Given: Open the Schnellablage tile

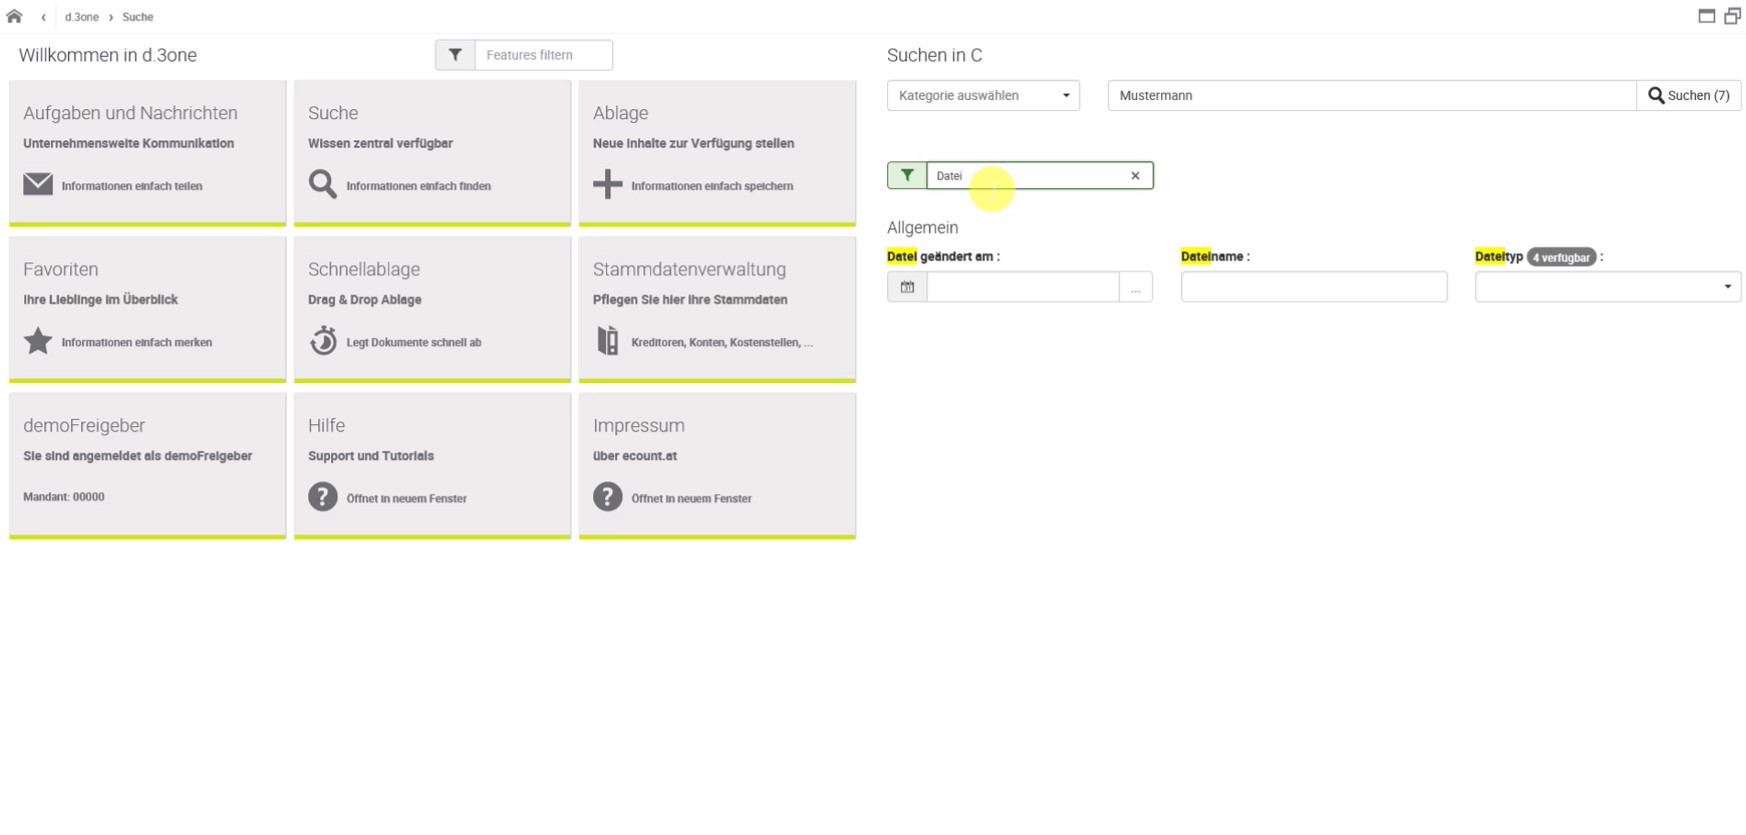Looking at the screenshot, I should (432, 309).
